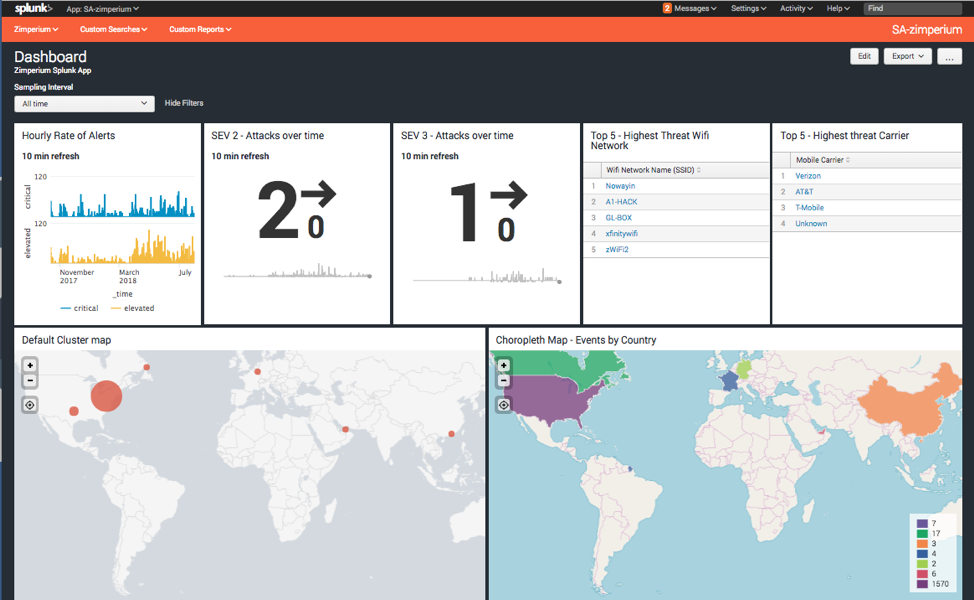
Task: Open the GL-BOX wifi network link
Action: [619, 218]
